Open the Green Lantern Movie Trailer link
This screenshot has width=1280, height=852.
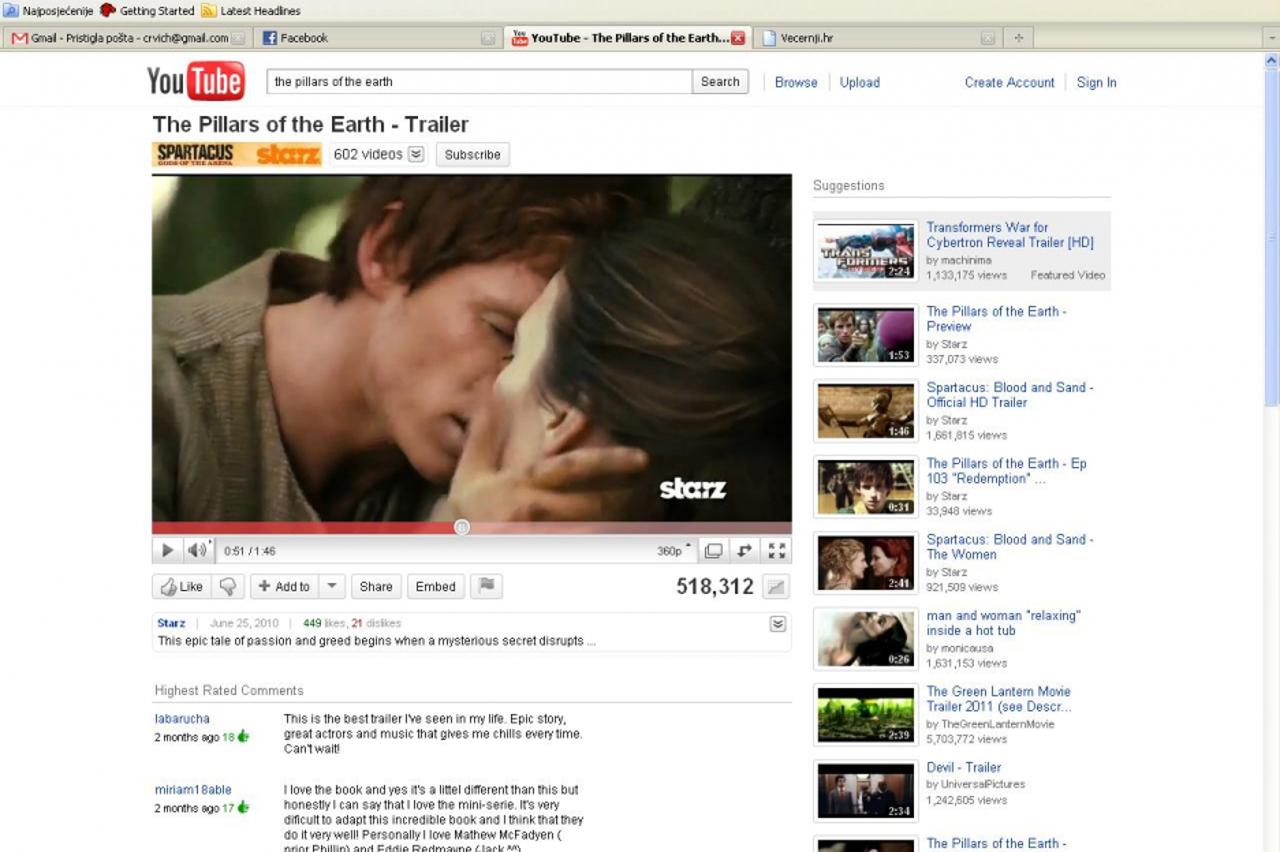pos(998,699)
